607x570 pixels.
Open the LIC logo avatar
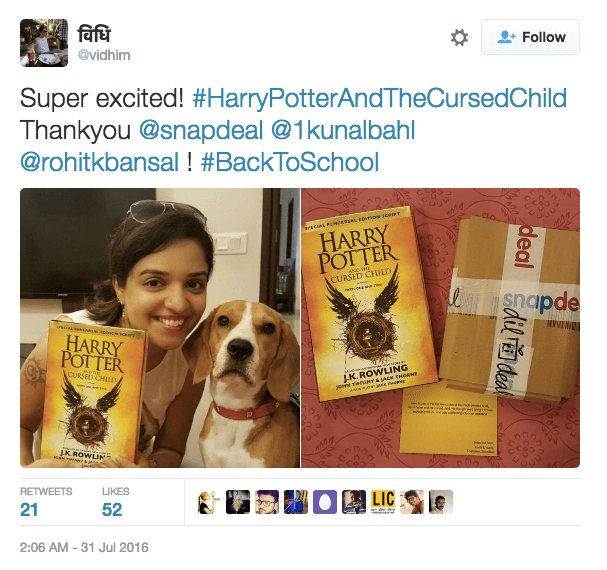pos(383,502)
